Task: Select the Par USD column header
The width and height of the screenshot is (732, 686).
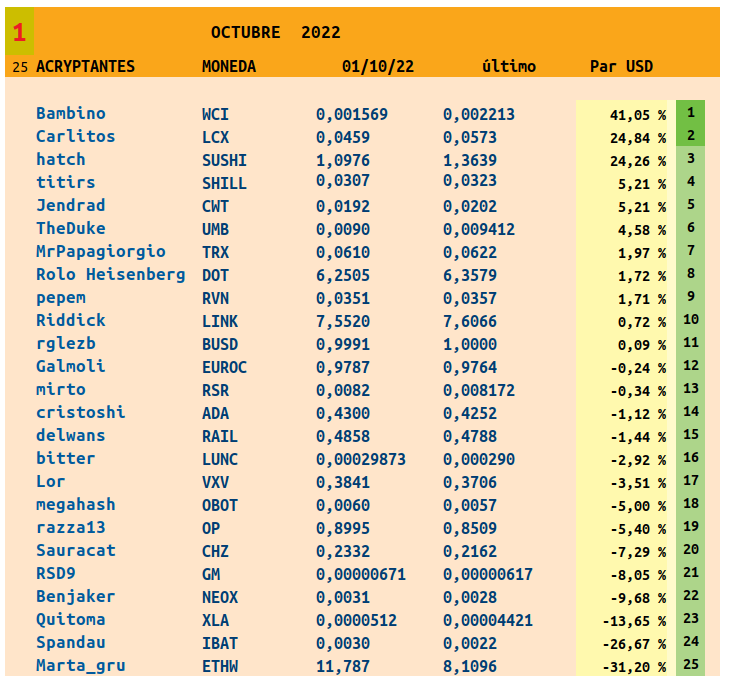Action: 621,67
